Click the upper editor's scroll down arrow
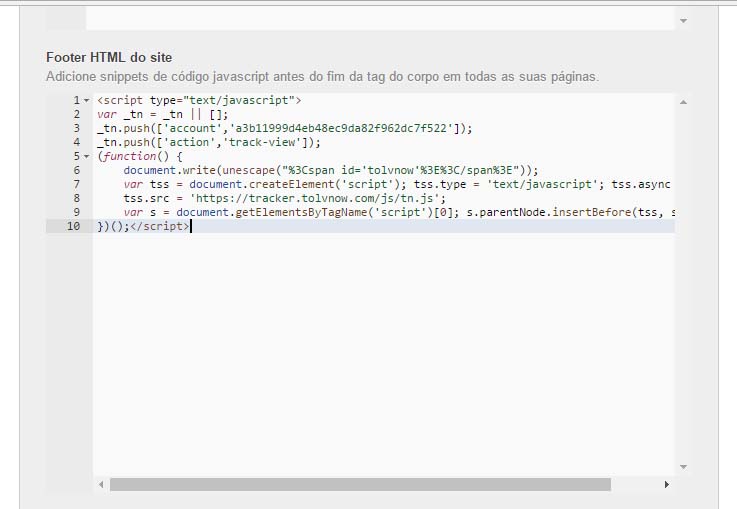This screenshot has width=737, height=509. tap(683, 21)
